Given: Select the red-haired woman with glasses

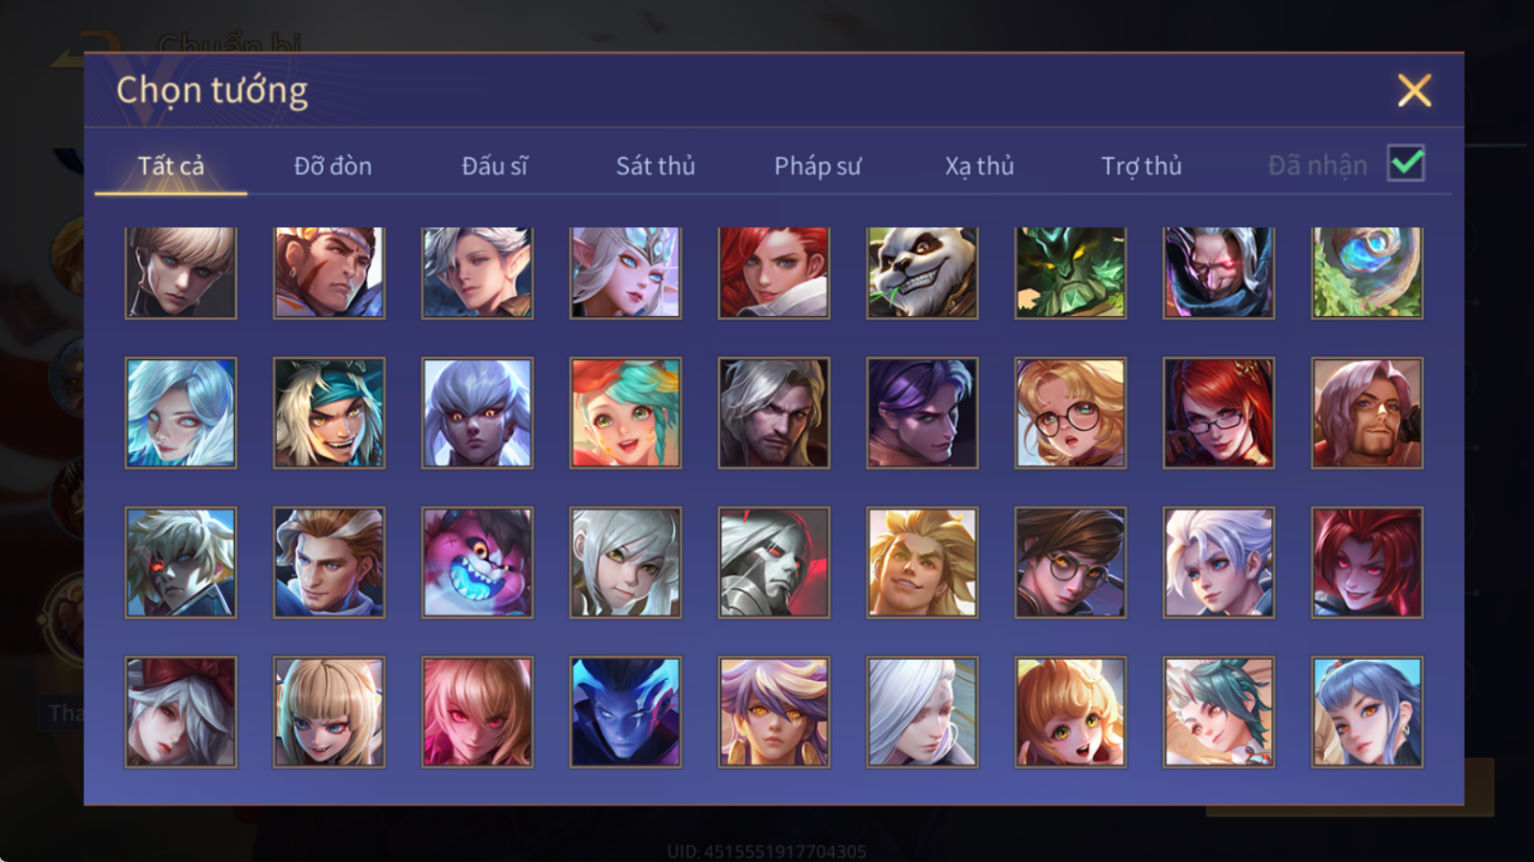Looking at the screenshot, I should click(x=1218, y=413).
